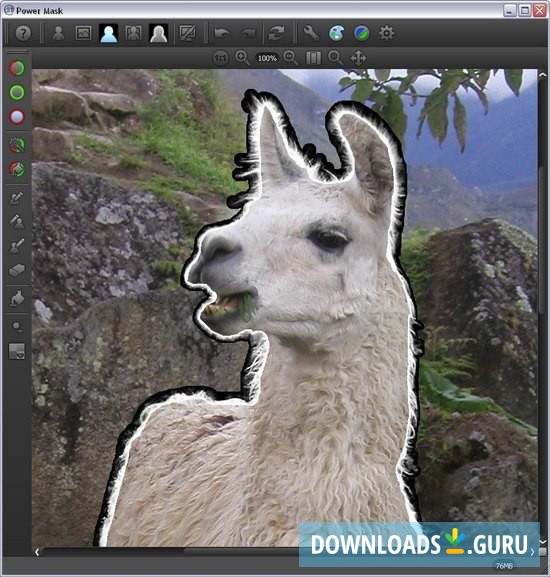550x577 pixels.
Task: Toggle the split view panel icon
Action: tap(313, 58)
